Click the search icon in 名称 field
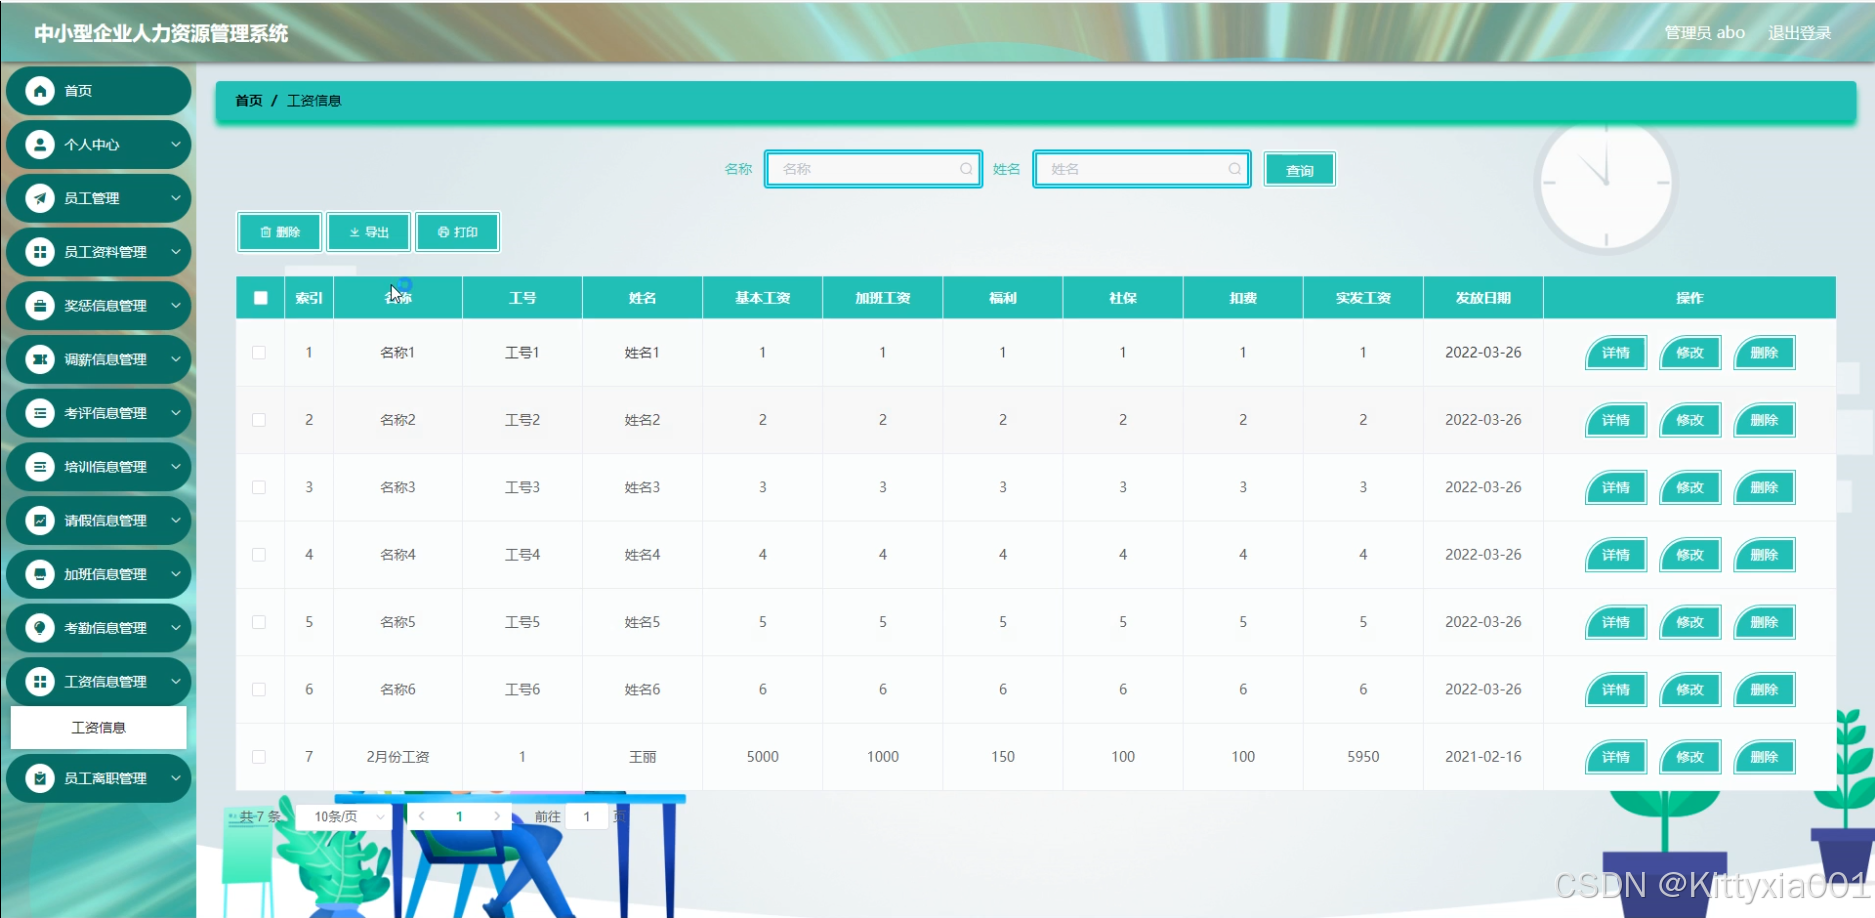Screen dimensions: 1875x918 click(966, 169)
